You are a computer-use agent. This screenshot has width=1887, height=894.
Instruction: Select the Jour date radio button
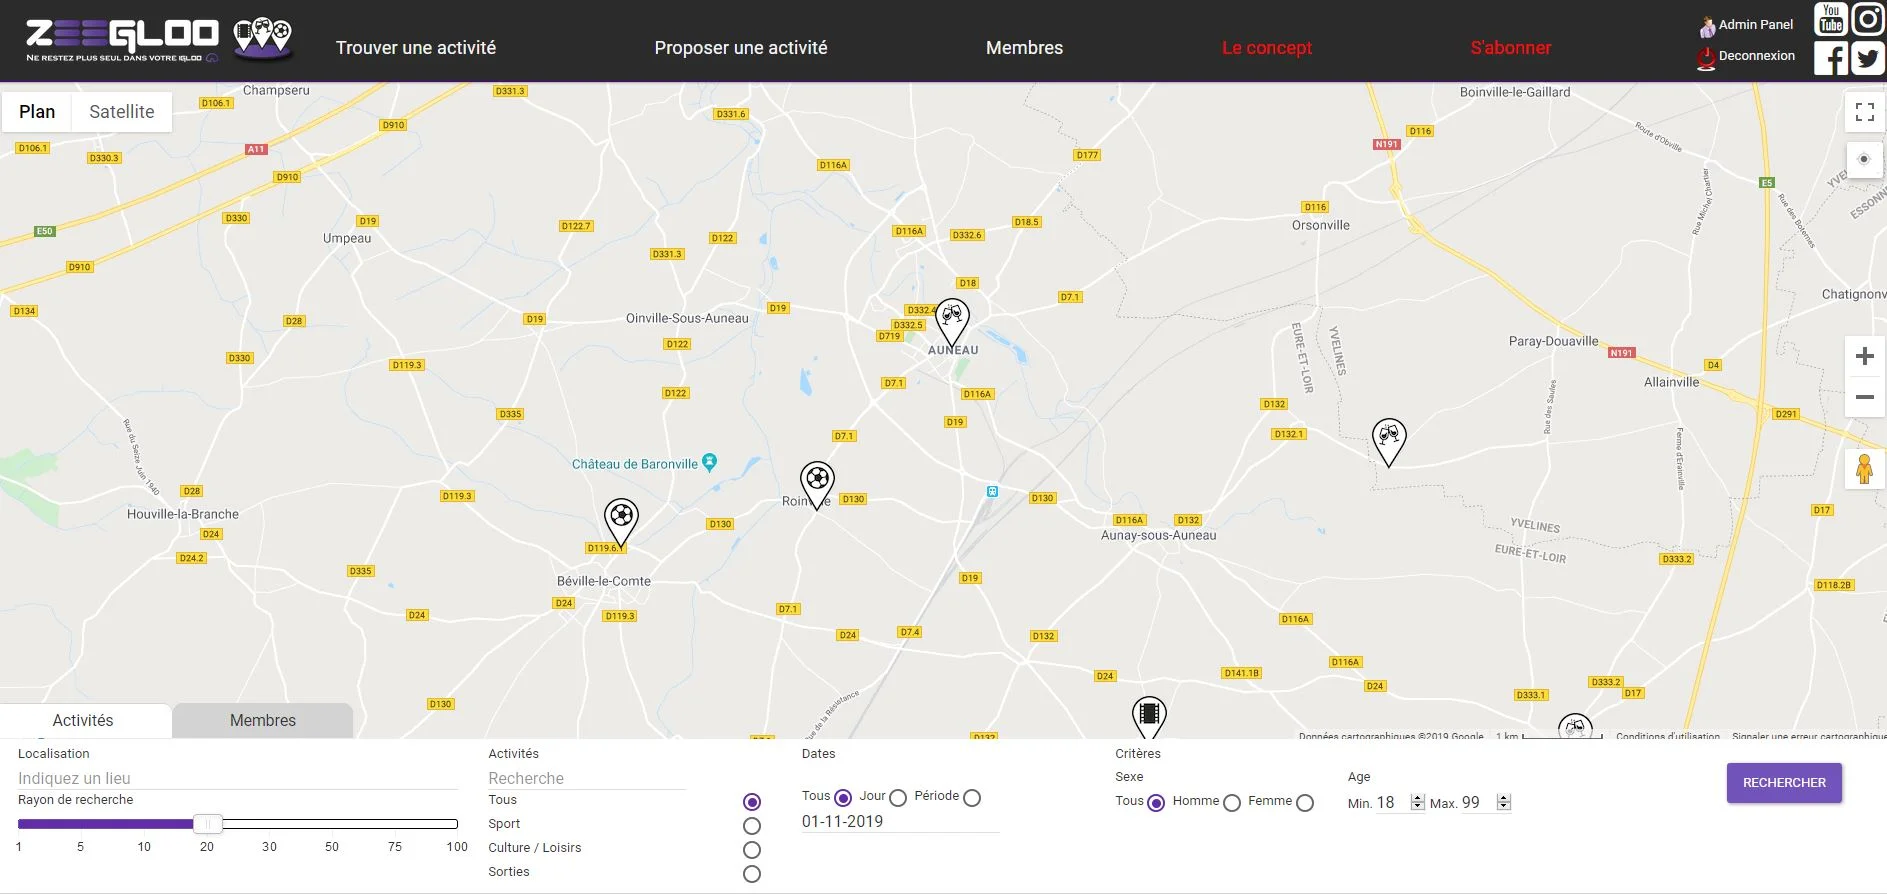(x=898, y=798)
